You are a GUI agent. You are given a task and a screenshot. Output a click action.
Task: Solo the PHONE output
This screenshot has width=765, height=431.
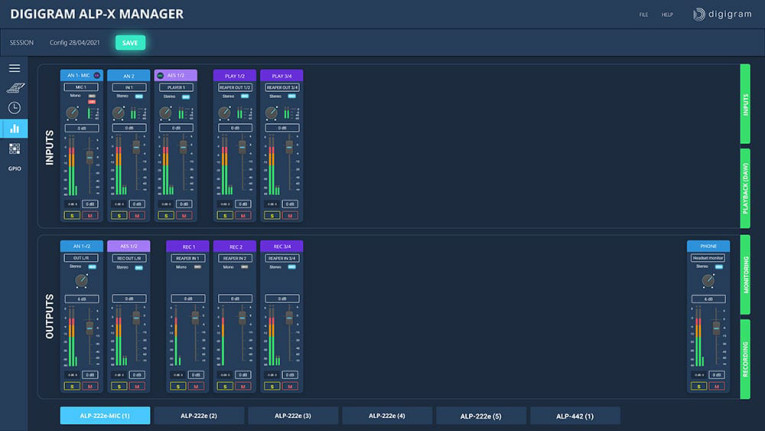click(699, 386)
